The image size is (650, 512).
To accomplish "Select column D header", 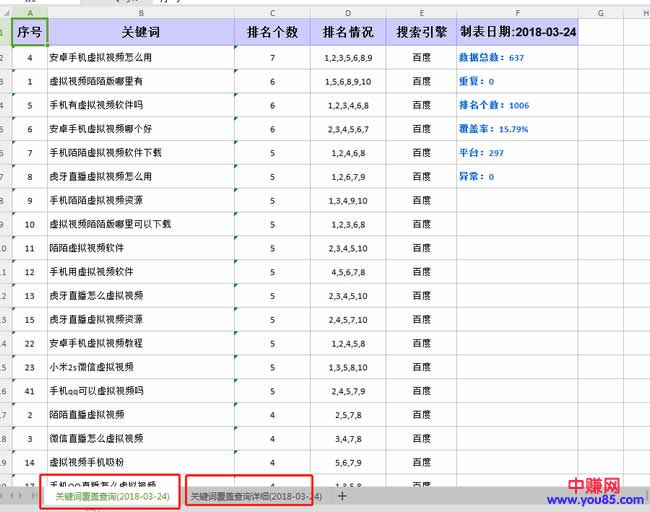I will coord(348,12).
